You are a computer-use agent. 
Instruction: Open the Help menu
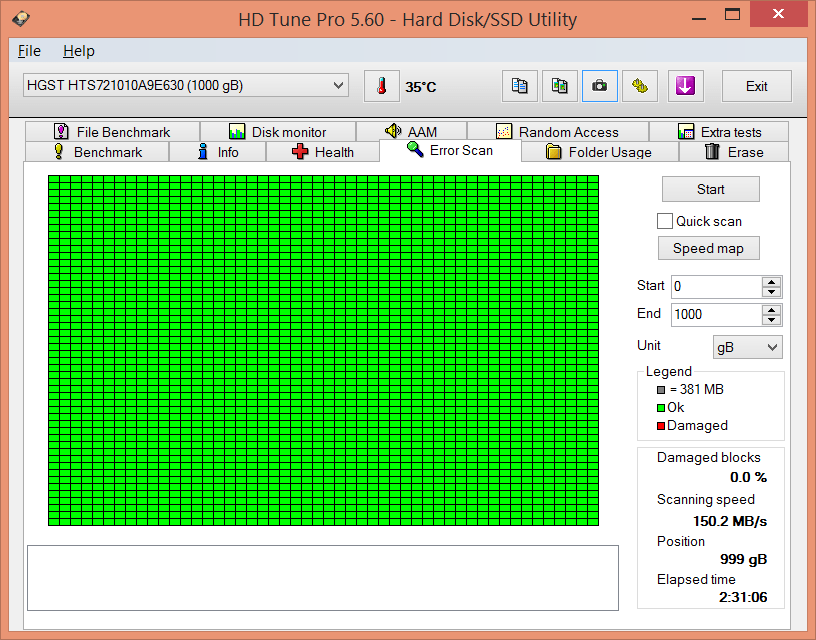coord(79,51)
